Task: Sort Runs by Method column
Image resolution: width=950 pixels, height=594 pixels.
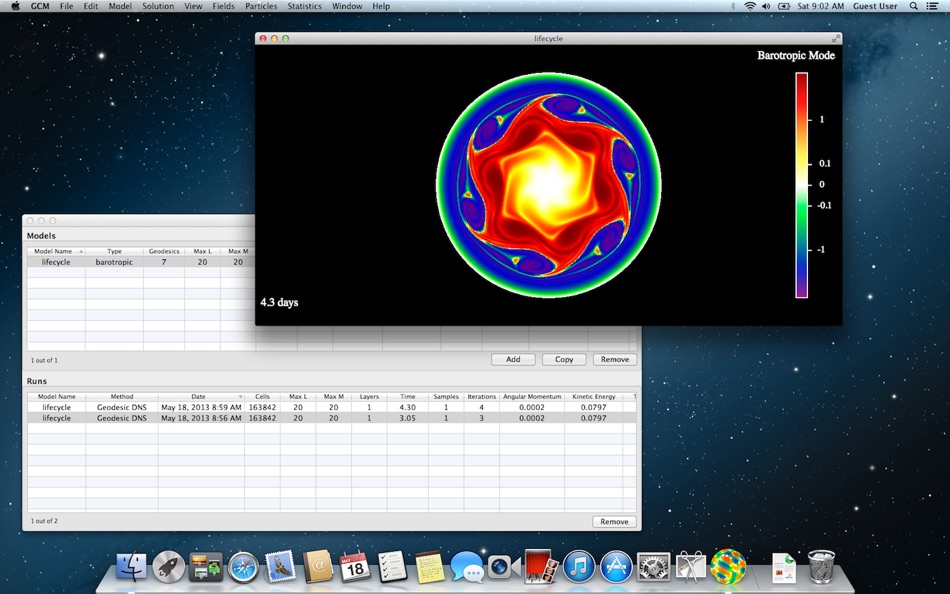Action: coord(122,396)
